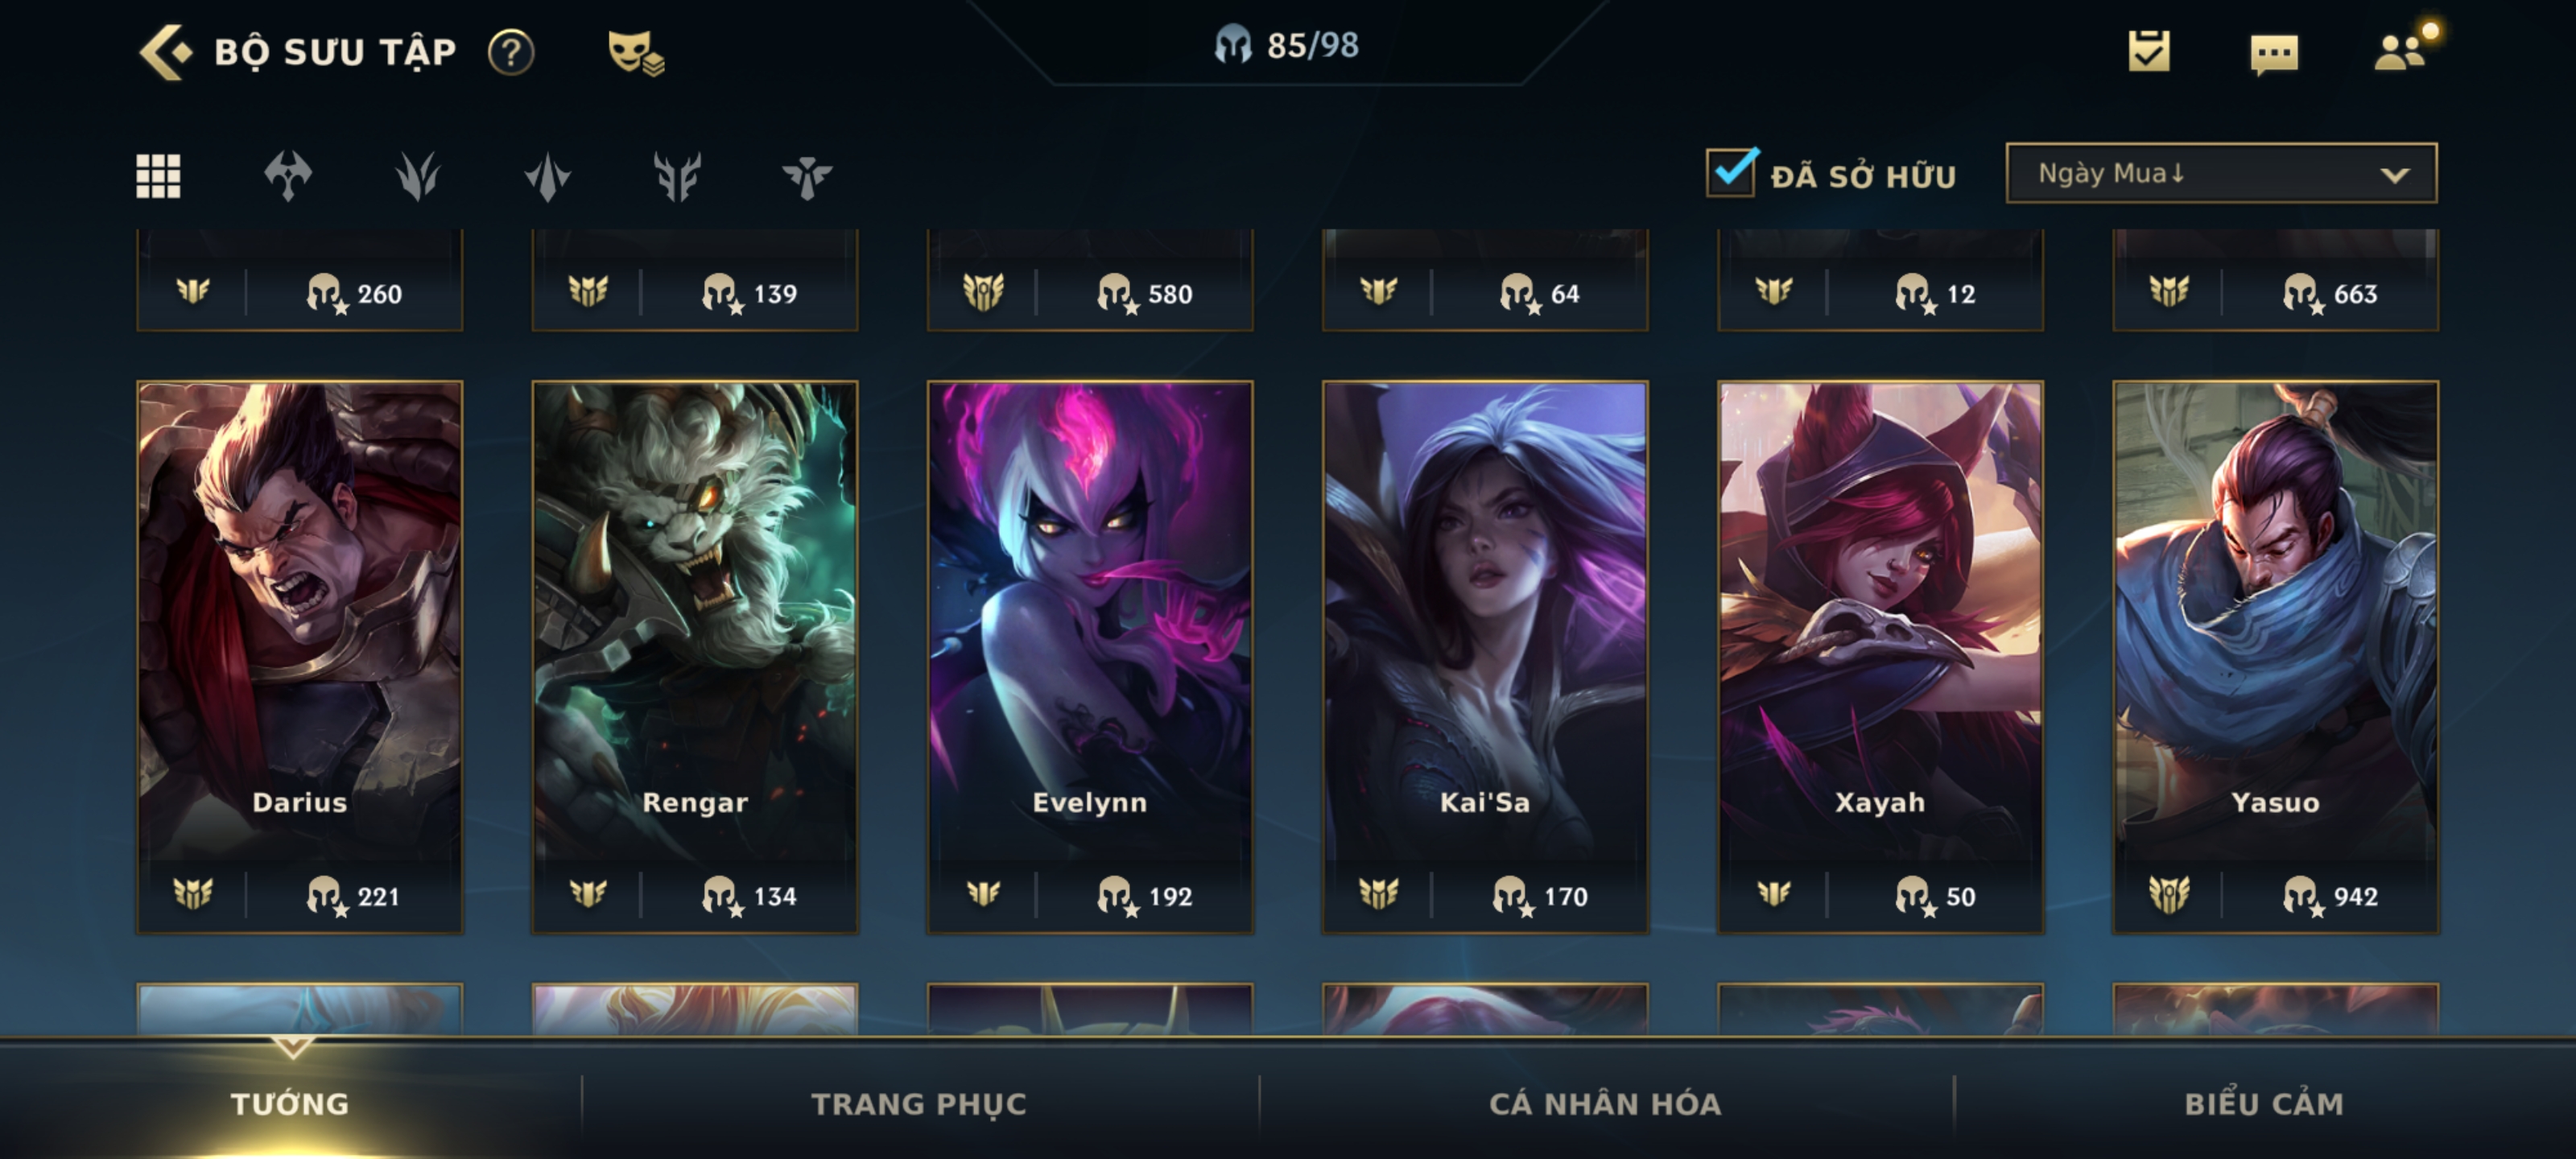The image size is (2576, 1159).
Task: Select the Yasuo champion card
Action: pos(2275,657)
